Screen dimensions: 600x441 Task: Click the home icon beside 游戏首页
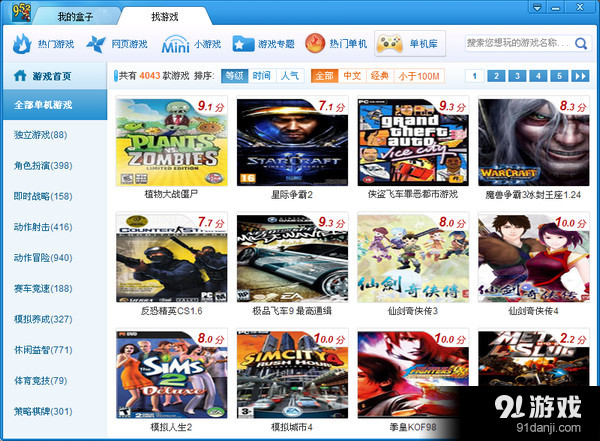click(20, 75)
